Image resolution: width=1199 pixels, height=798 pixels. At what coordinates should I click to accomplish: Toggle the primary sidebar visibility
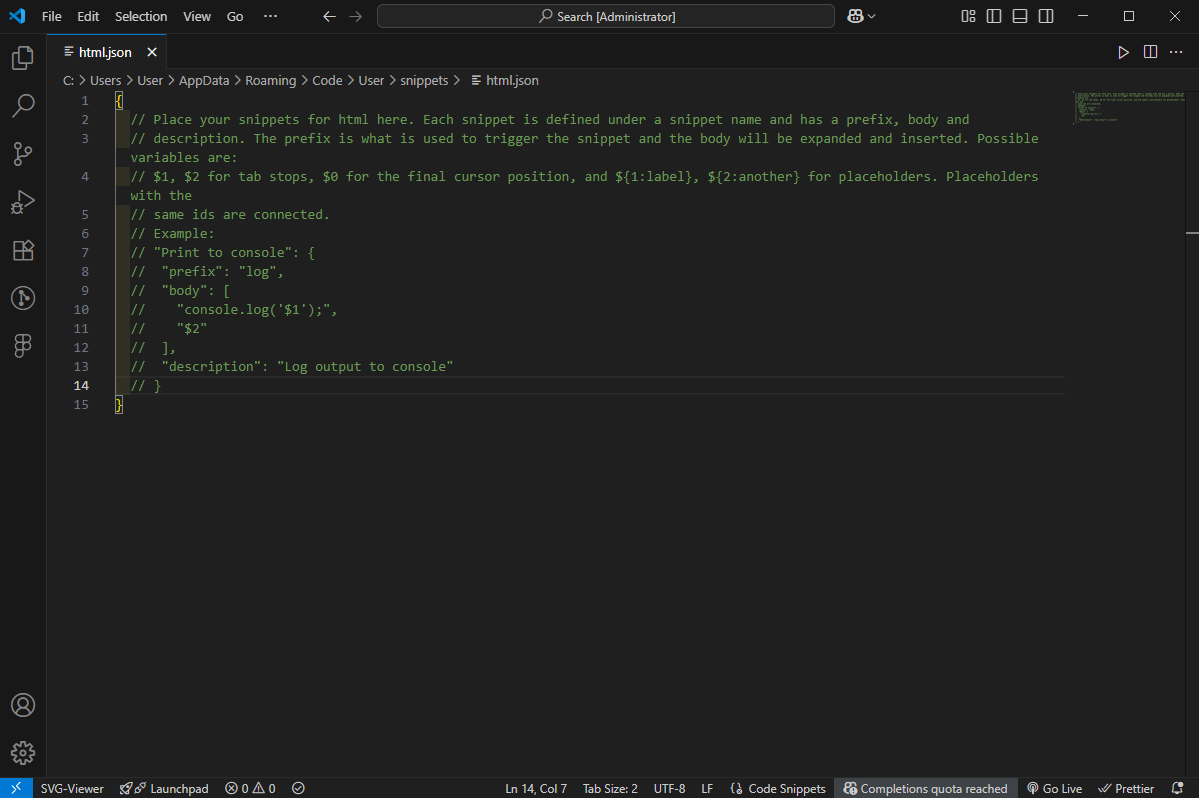coord(993,16)
